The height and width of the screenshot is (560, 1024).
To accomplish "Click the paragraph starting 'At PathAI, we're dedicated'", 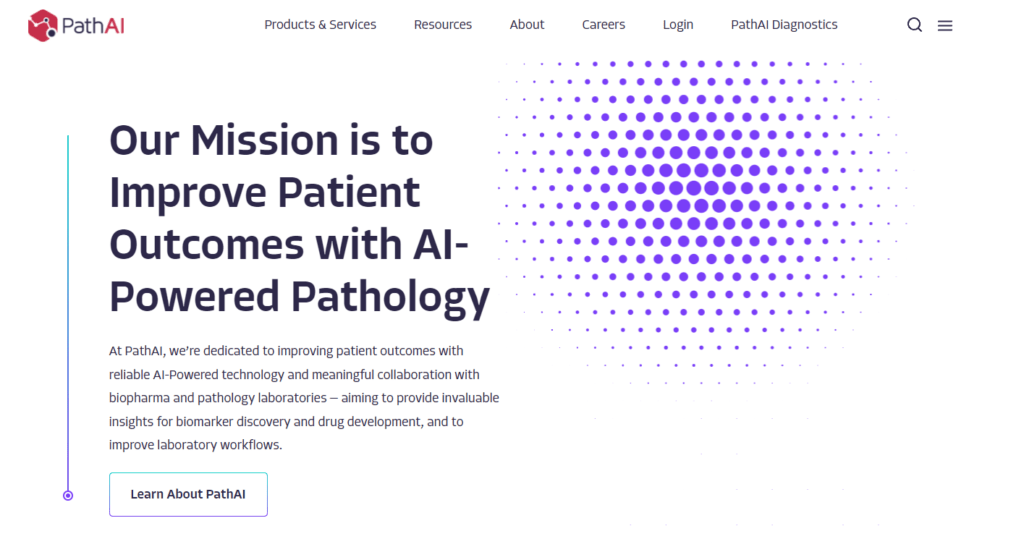I will click(286, 351).
